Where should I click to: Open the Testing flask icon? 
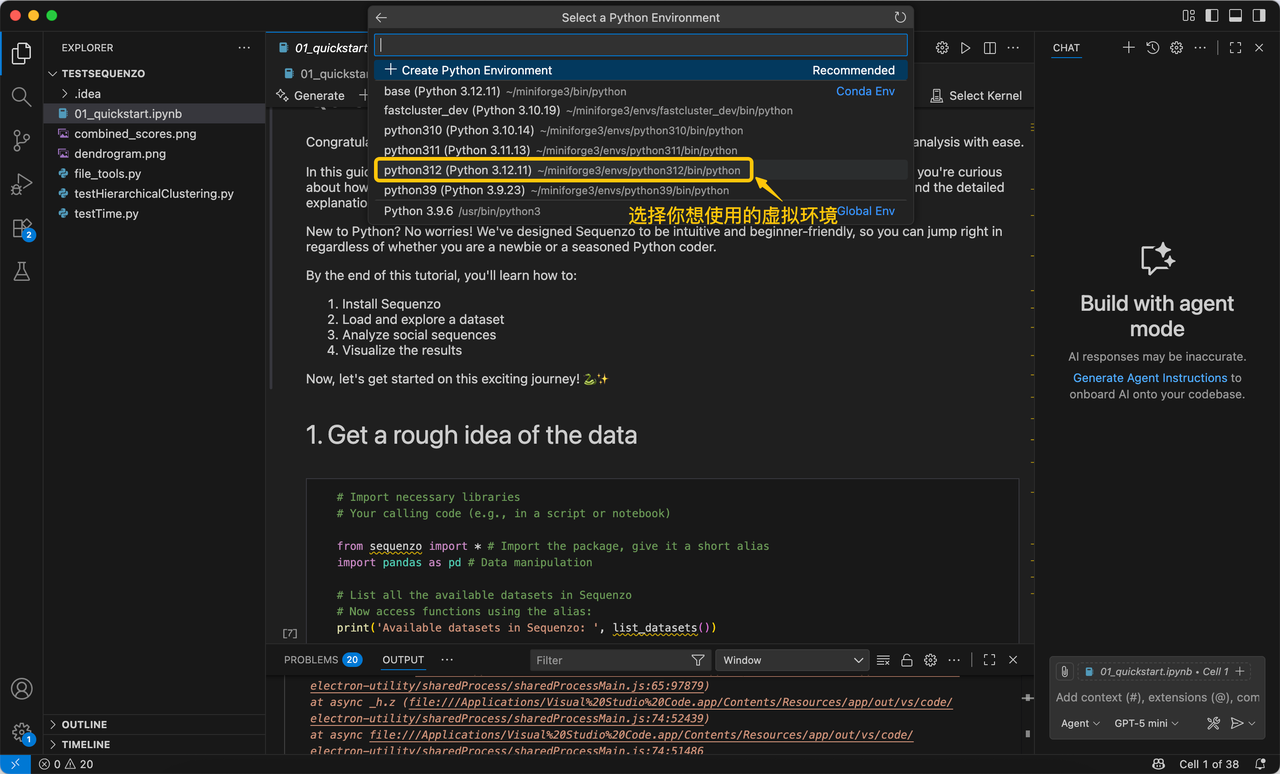point(21,272)
